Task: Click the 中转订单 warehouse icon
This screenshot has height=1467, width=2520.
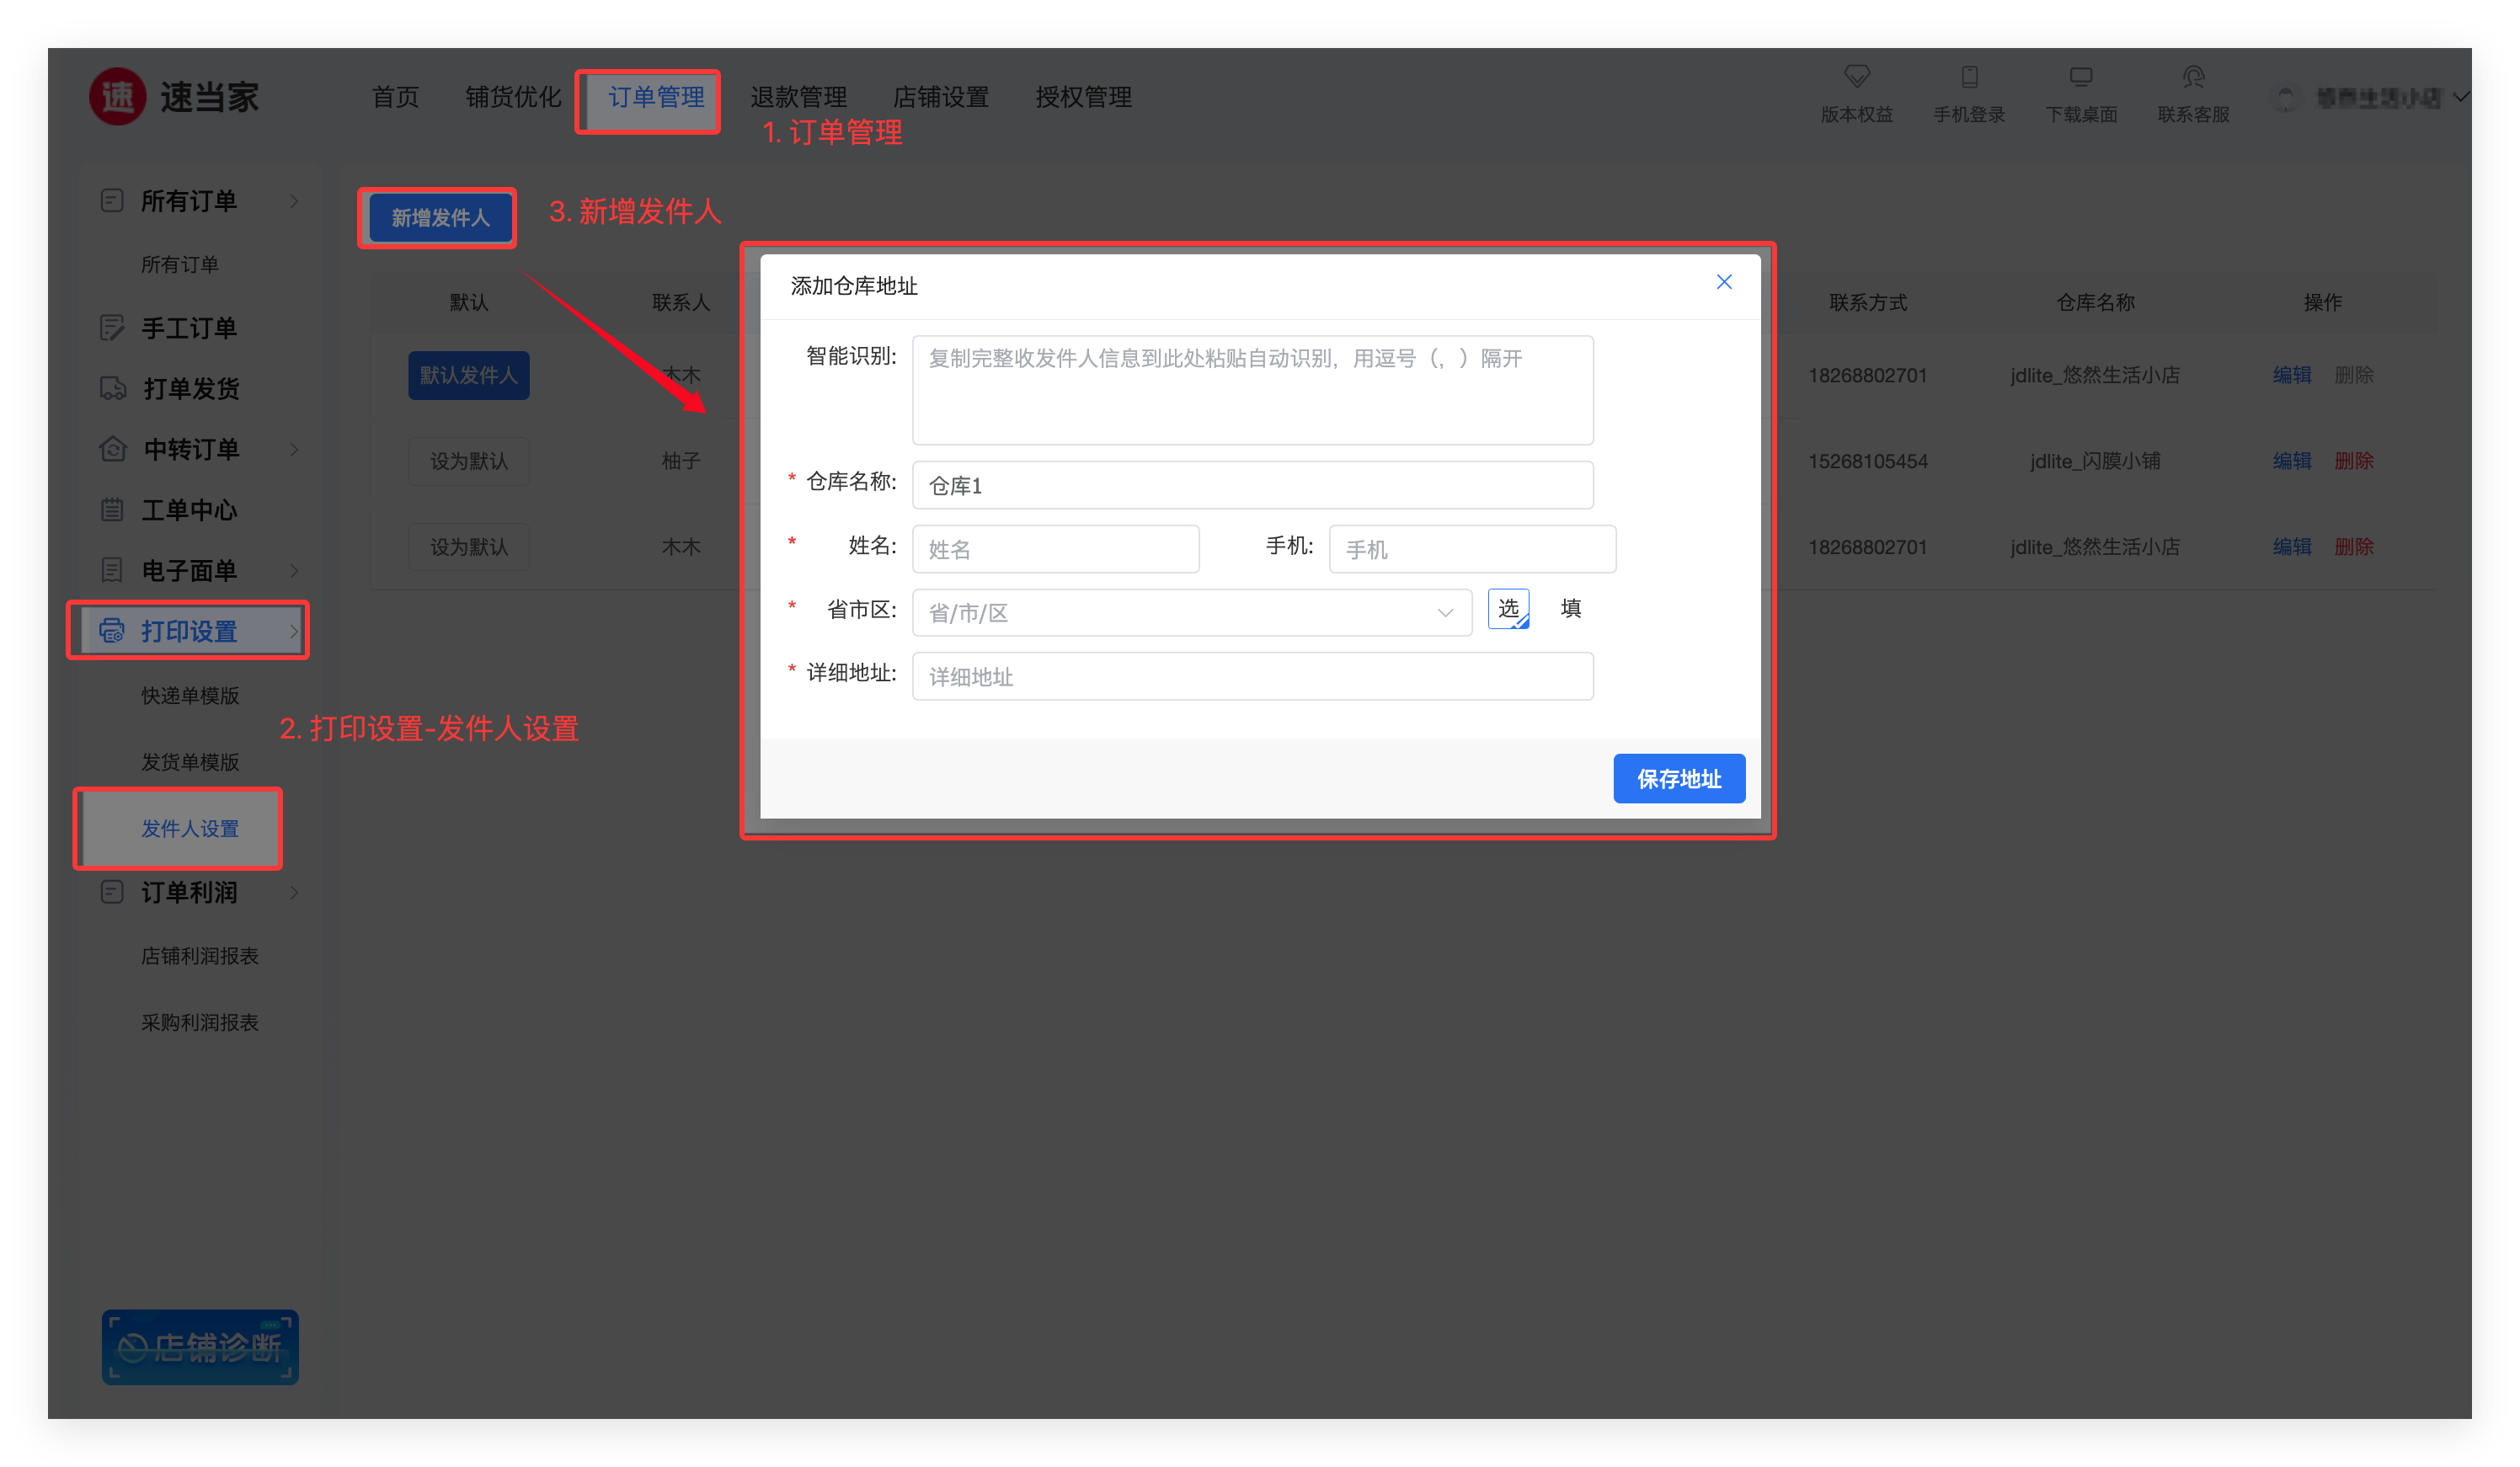Action: click(x=113, y=449)
